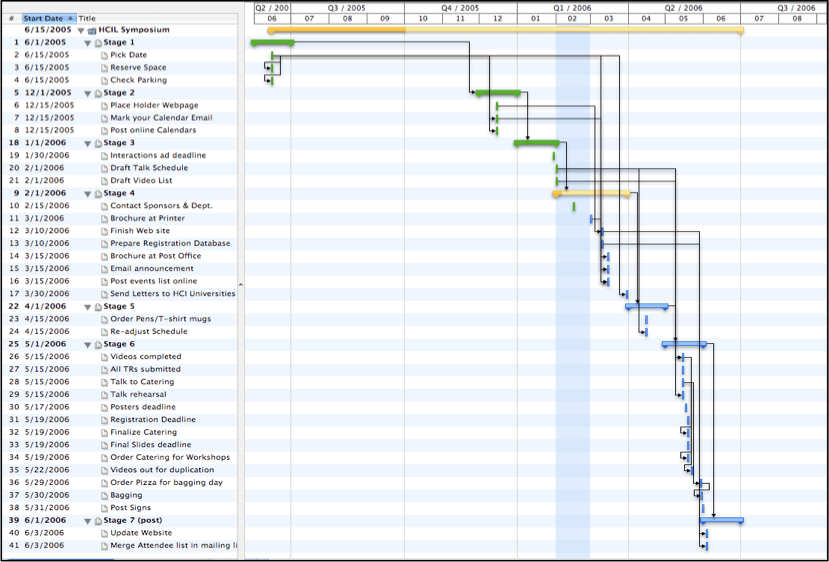Click the icon beside Contact Sponsors & Dept.
This screenshot has height=562, width=829.
pyautogui.click(x=104, y=206)
